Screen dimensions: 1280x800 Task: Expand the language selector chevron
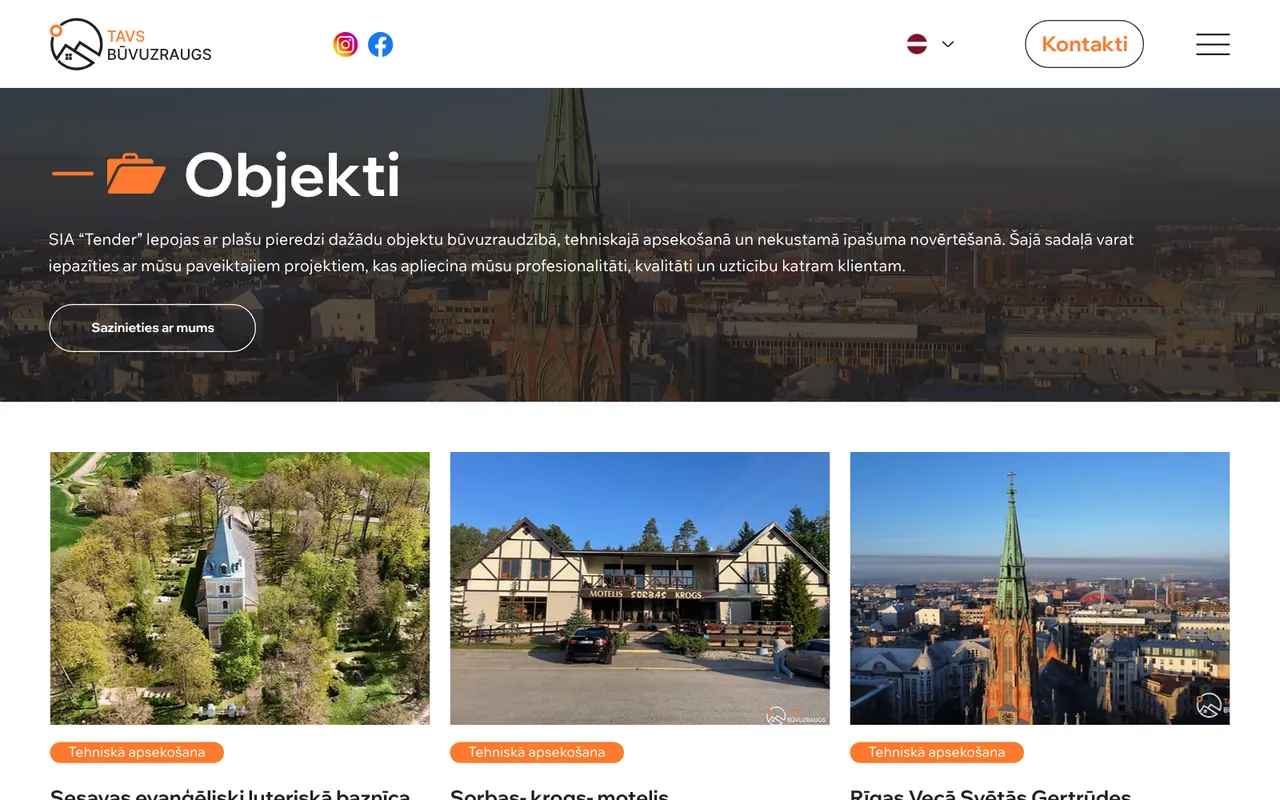(x=948, y=44)
